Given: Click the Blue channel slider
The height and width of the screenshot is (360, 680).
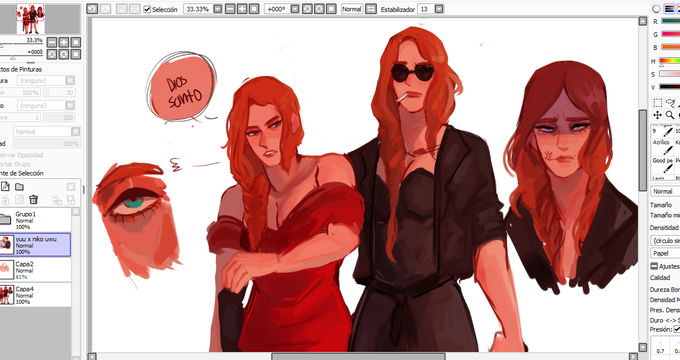Looking at the screenshot, I should tap(670, 47).
